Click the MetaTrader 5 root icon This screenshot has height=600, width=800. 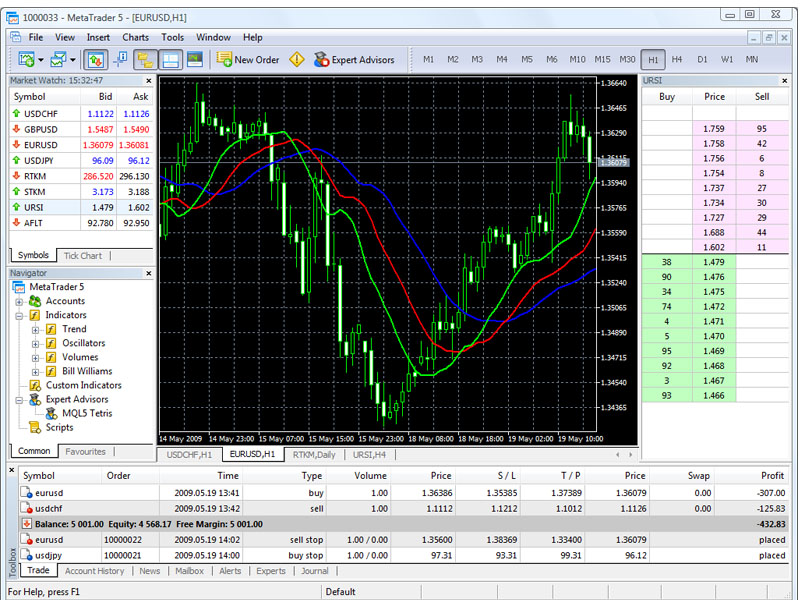tap(19, 287)
